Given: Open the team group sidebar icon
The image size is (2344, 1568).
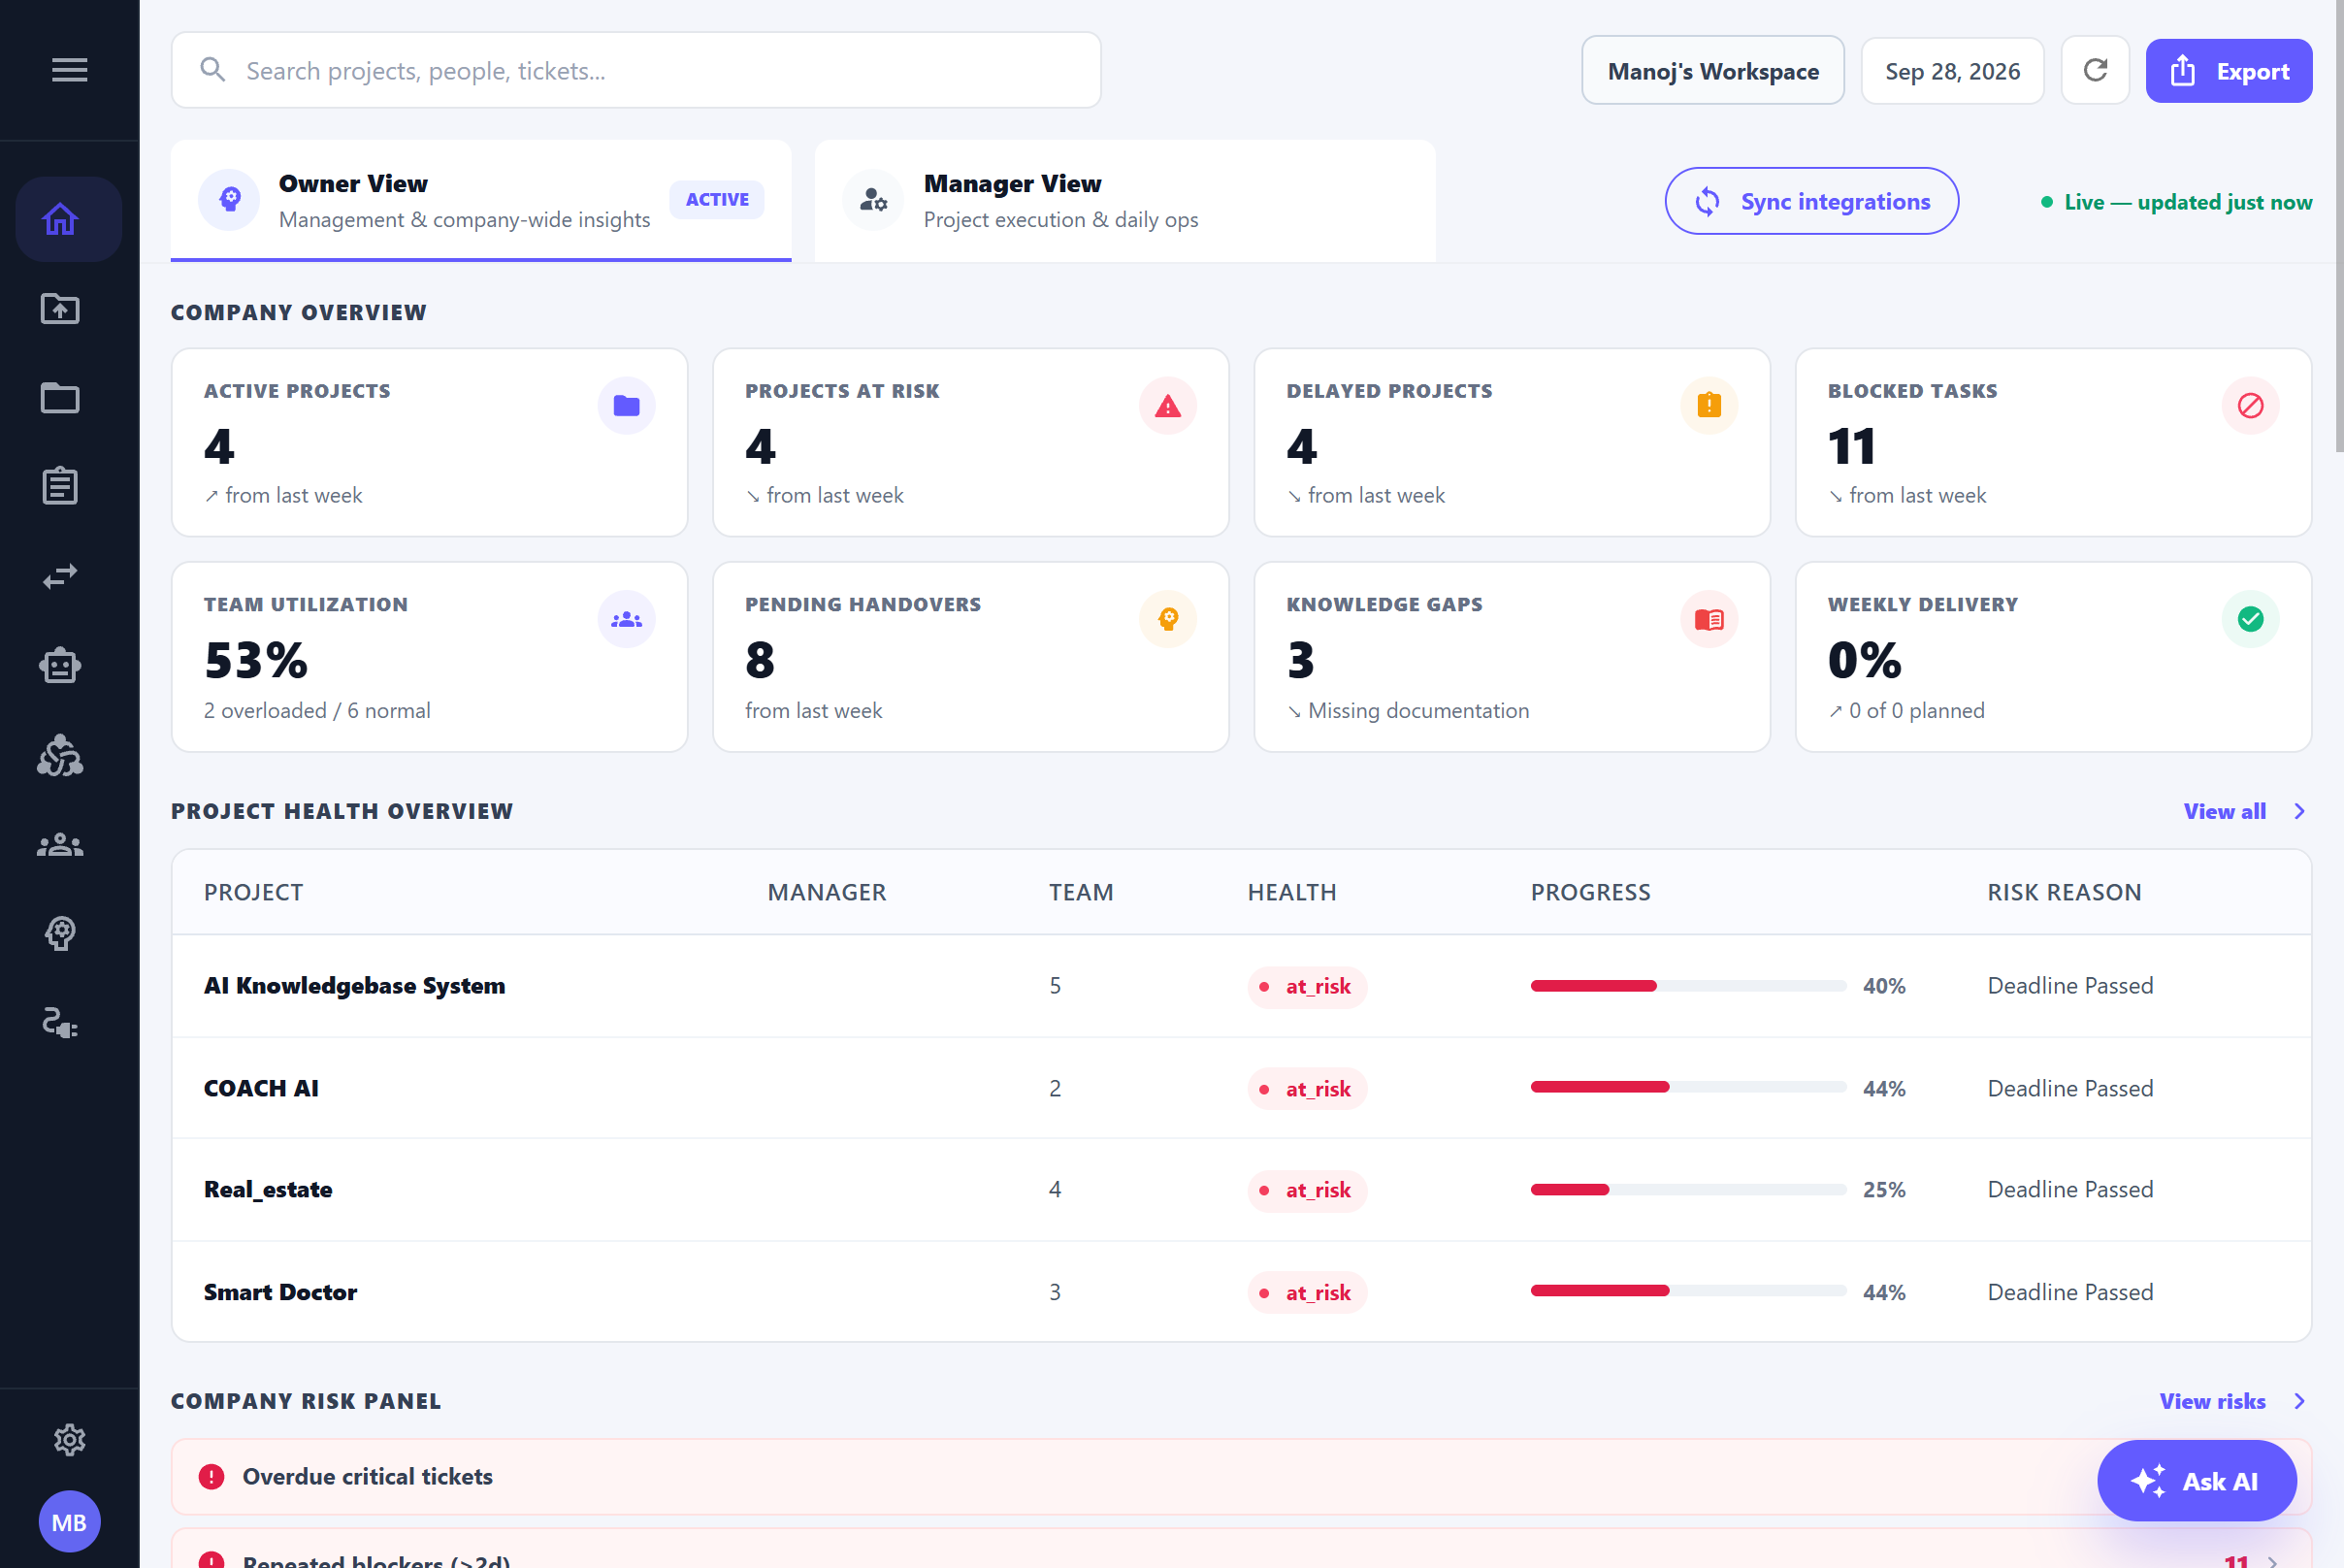Looking at the screenshot, I should 60,845.
